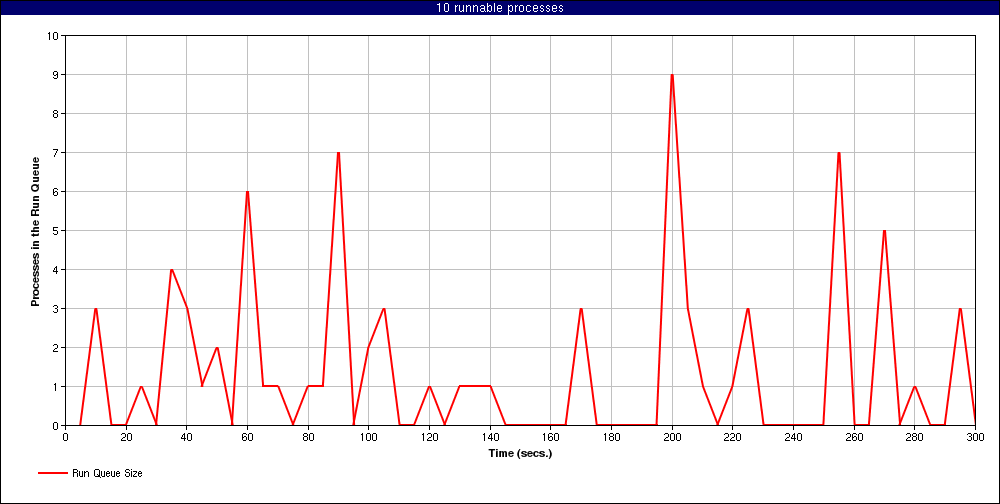Screen dimensions: 1000x504
Task: Click the value-3 peak at 105 seconds
Action: [384, 308]
